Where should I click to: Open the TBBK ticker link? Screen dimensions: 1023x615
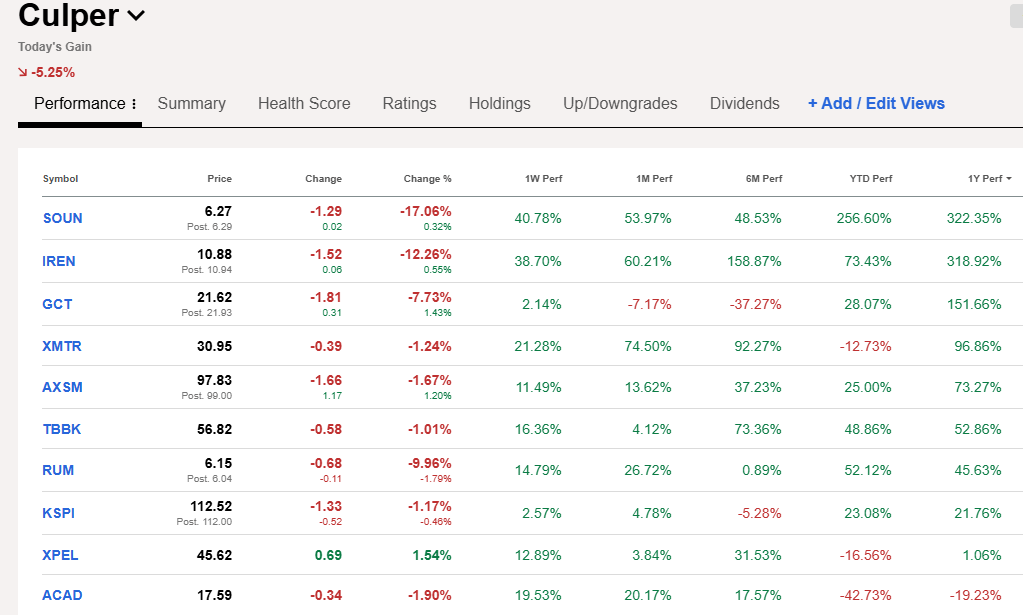(62, 429)
